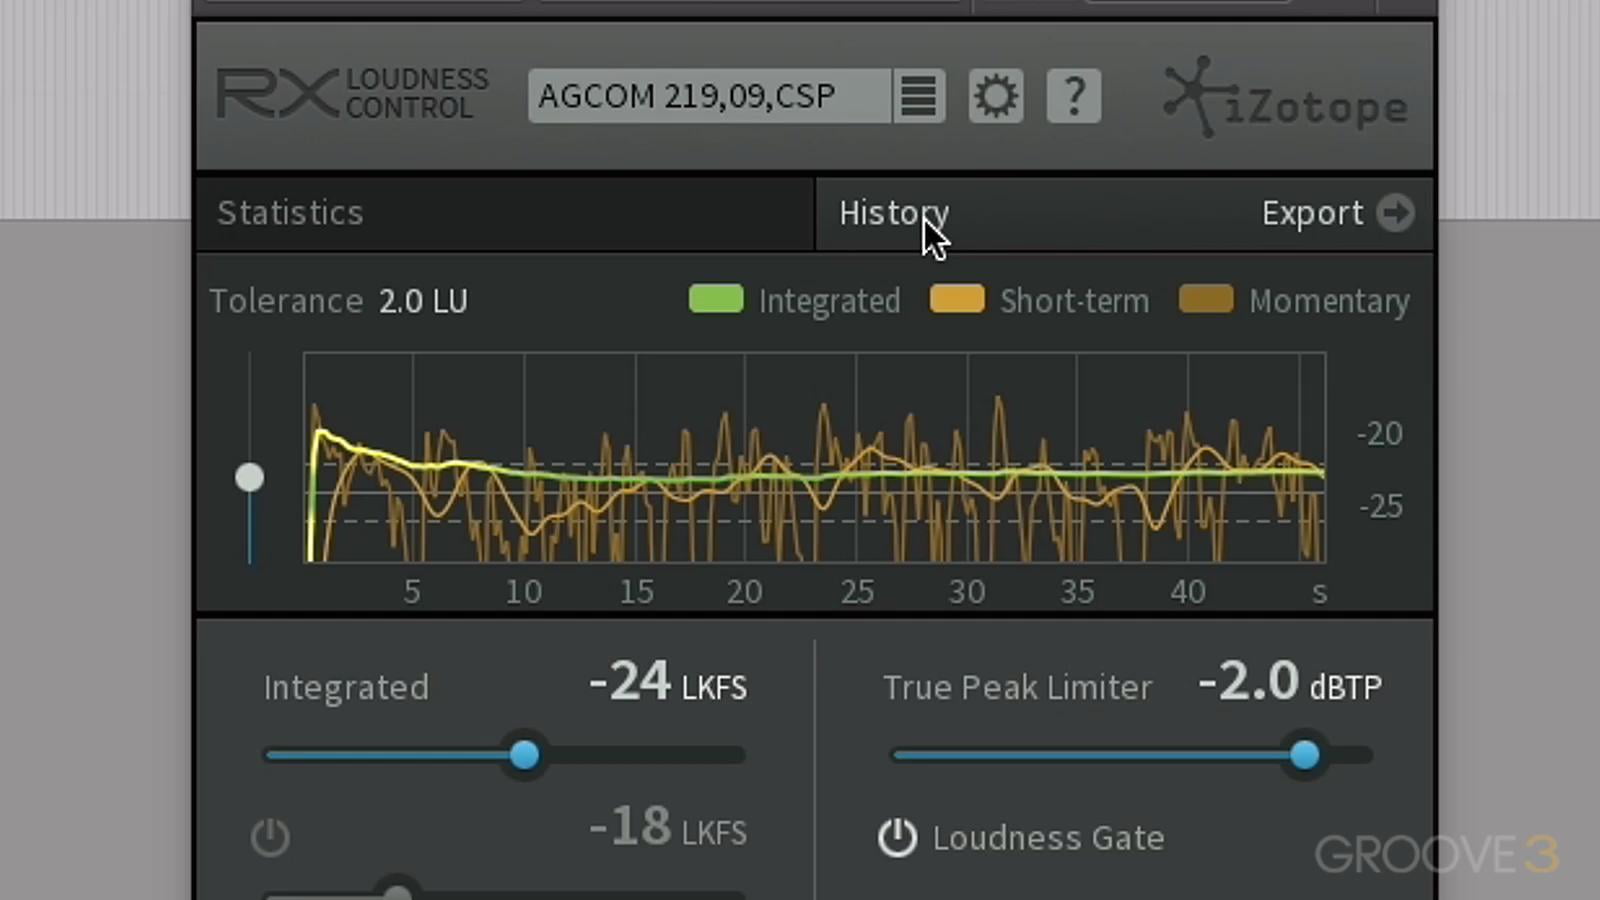Click the Momentary legend label

(1329, 301)
